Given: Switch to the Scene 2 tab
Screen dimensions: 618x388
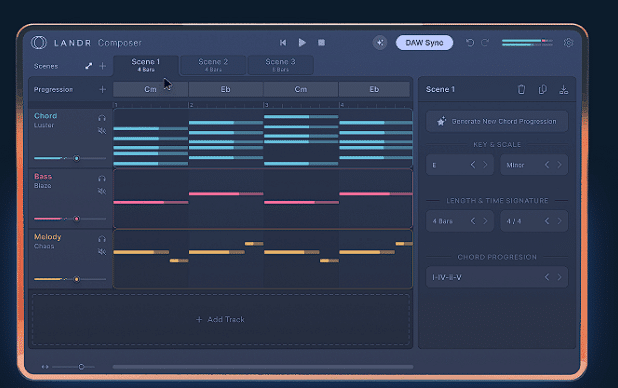Looking at the screenshot, I should (x=213, y=65).
